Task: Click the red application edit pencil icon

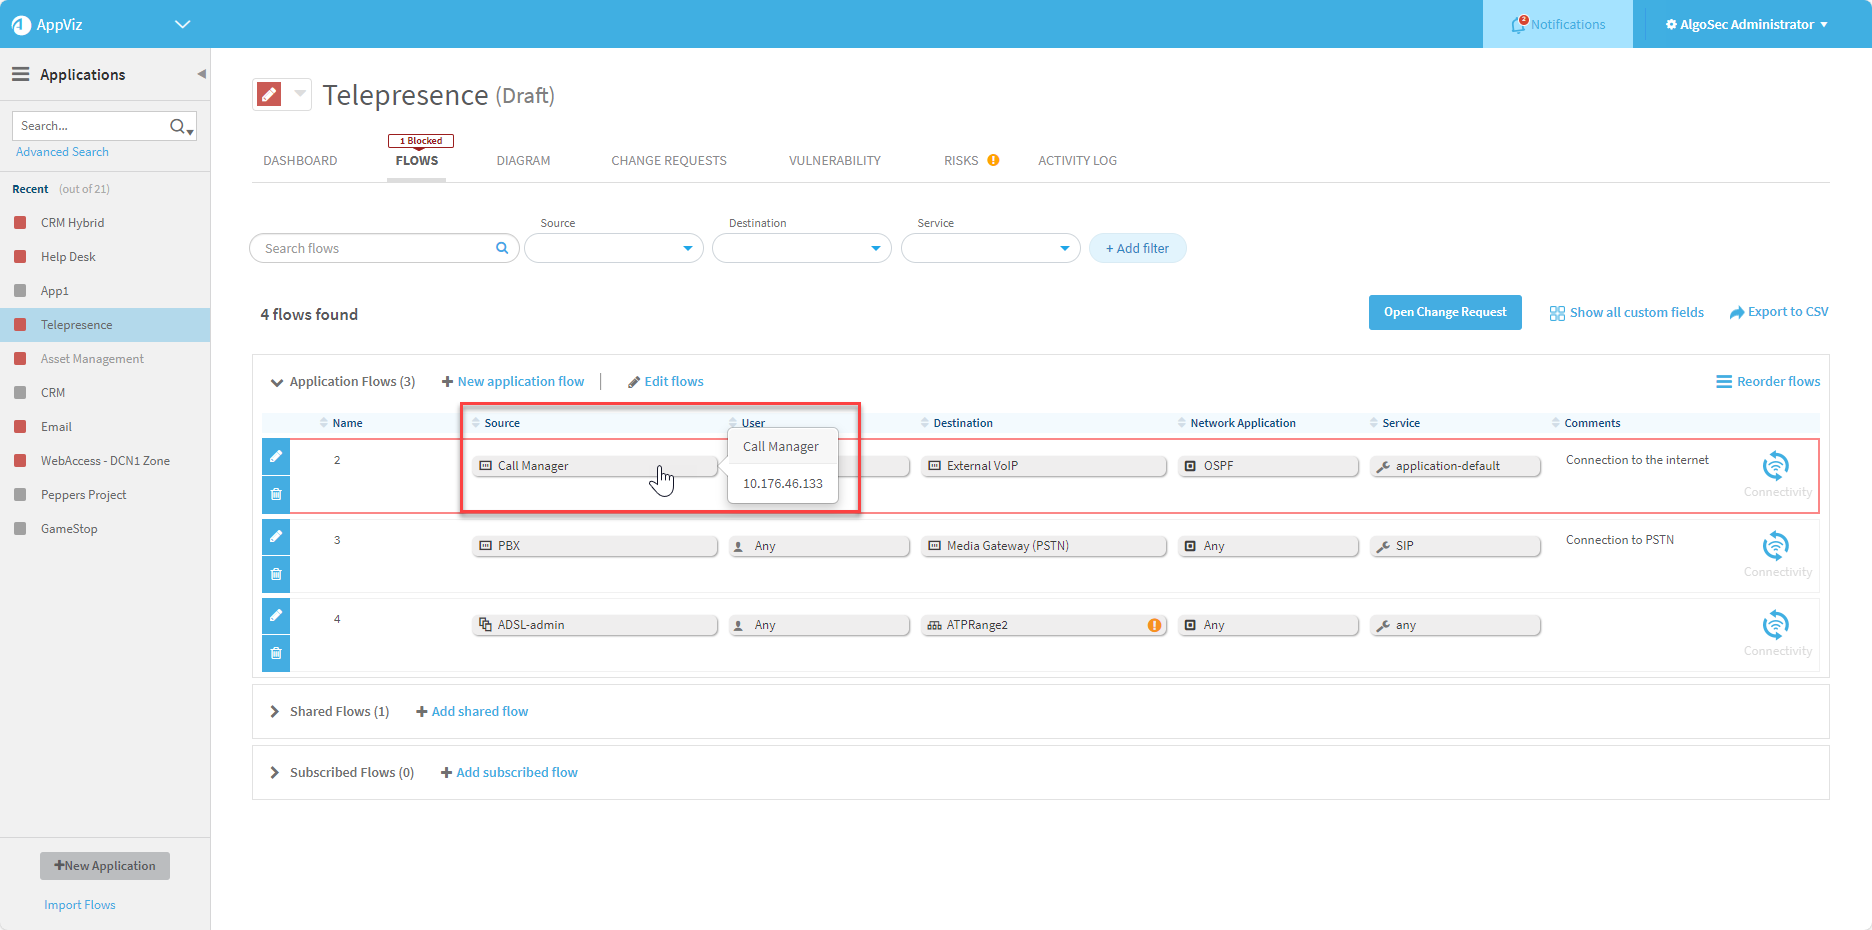Action: tap(269, 94)
